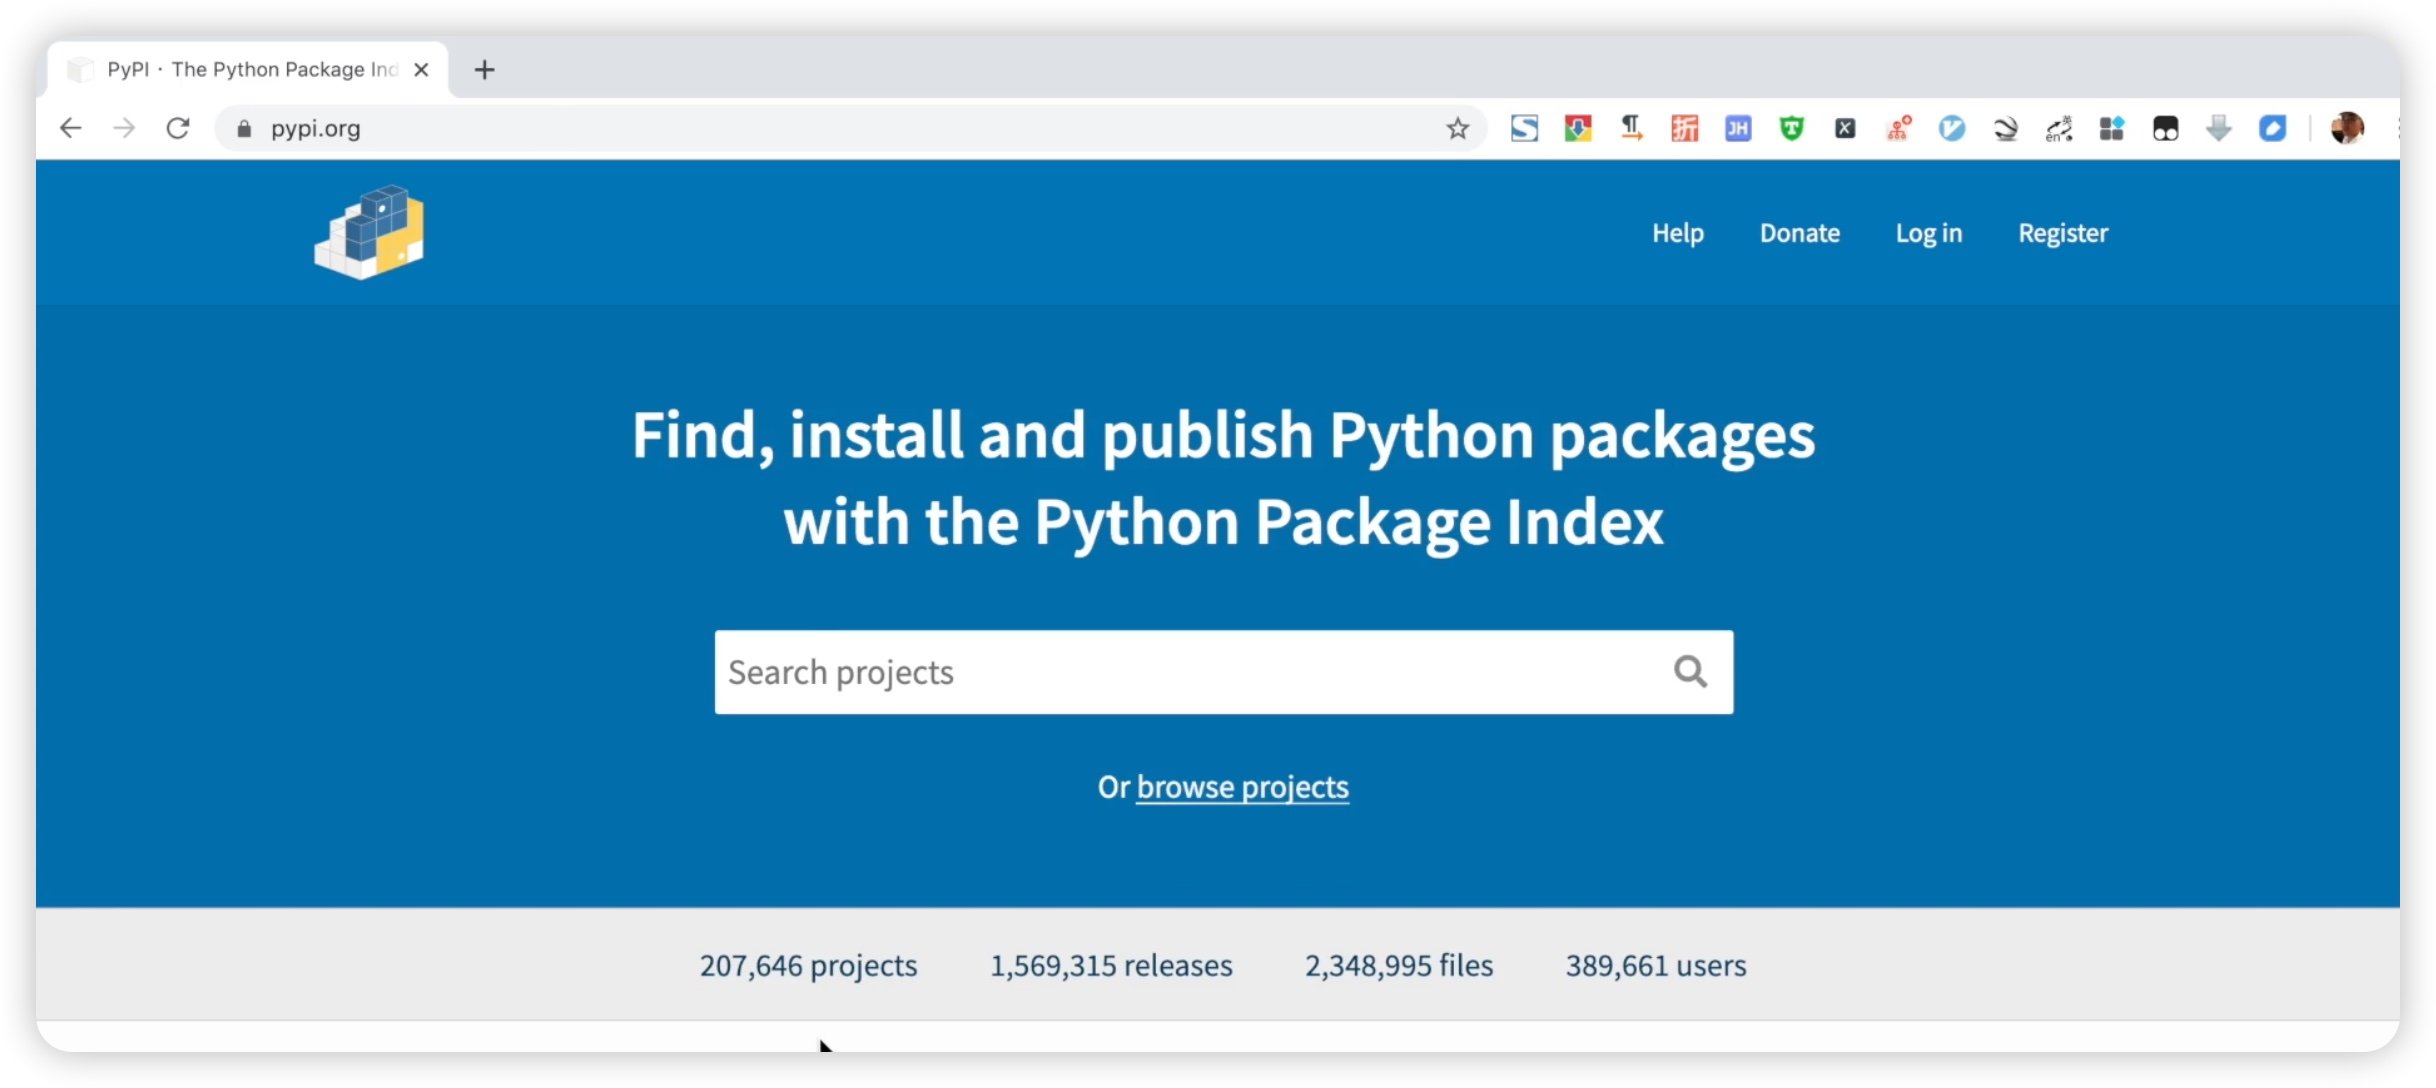The height and width of the screenshot is (1088, 2436).
Task: Click the PyPI logo
Action: click(369, 232)
